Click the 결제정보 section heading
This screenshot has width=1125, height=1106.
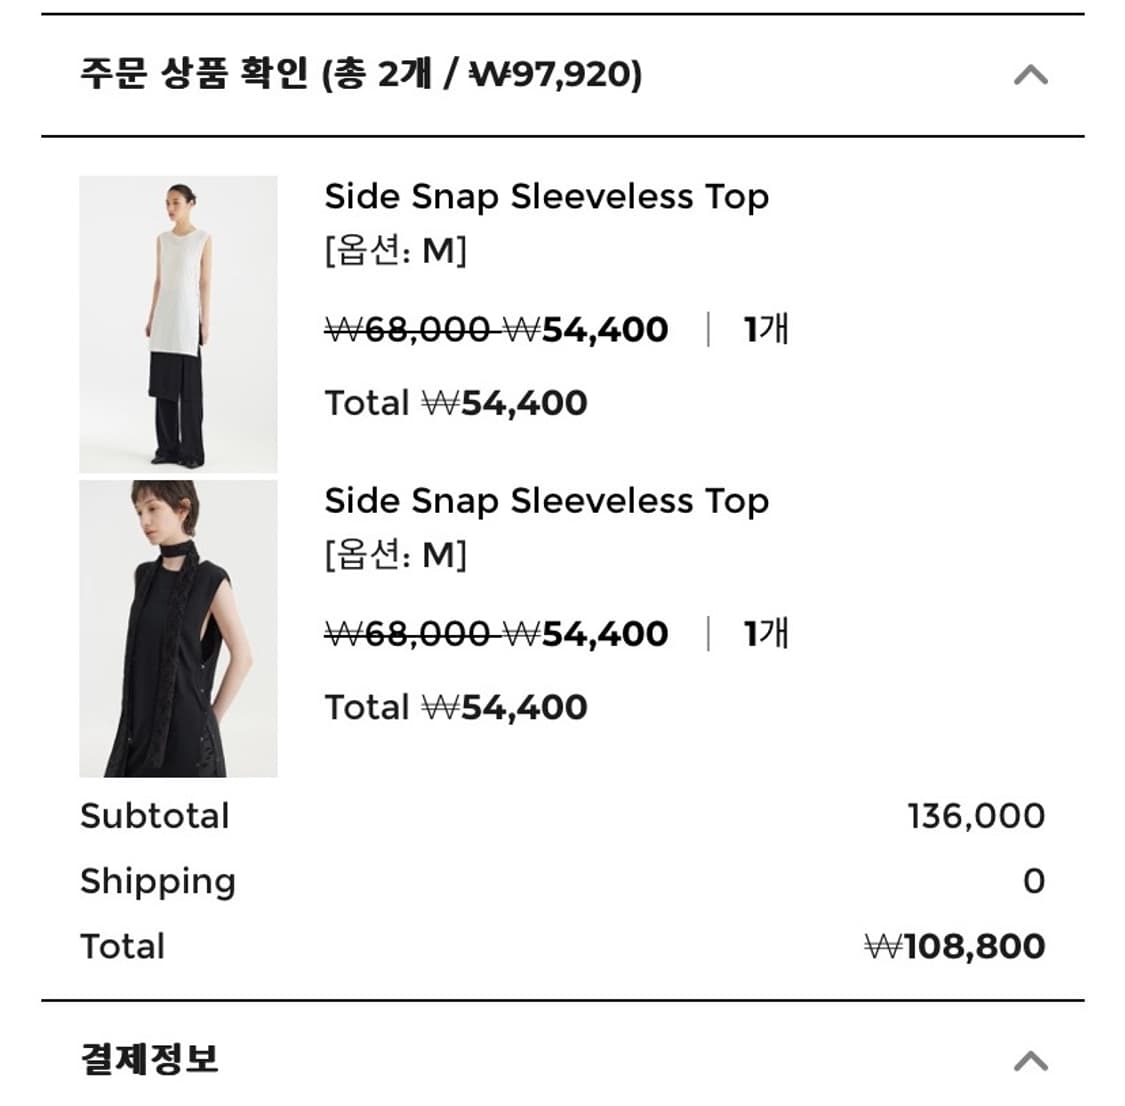coord(149,1059)
